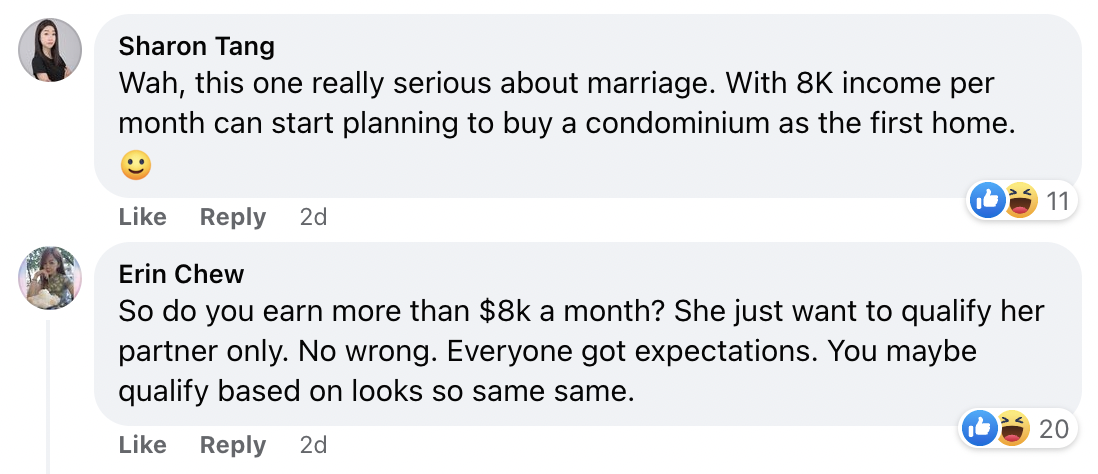View the 11 reactions count on Sharon's comment

click(x=1057, y=202)
